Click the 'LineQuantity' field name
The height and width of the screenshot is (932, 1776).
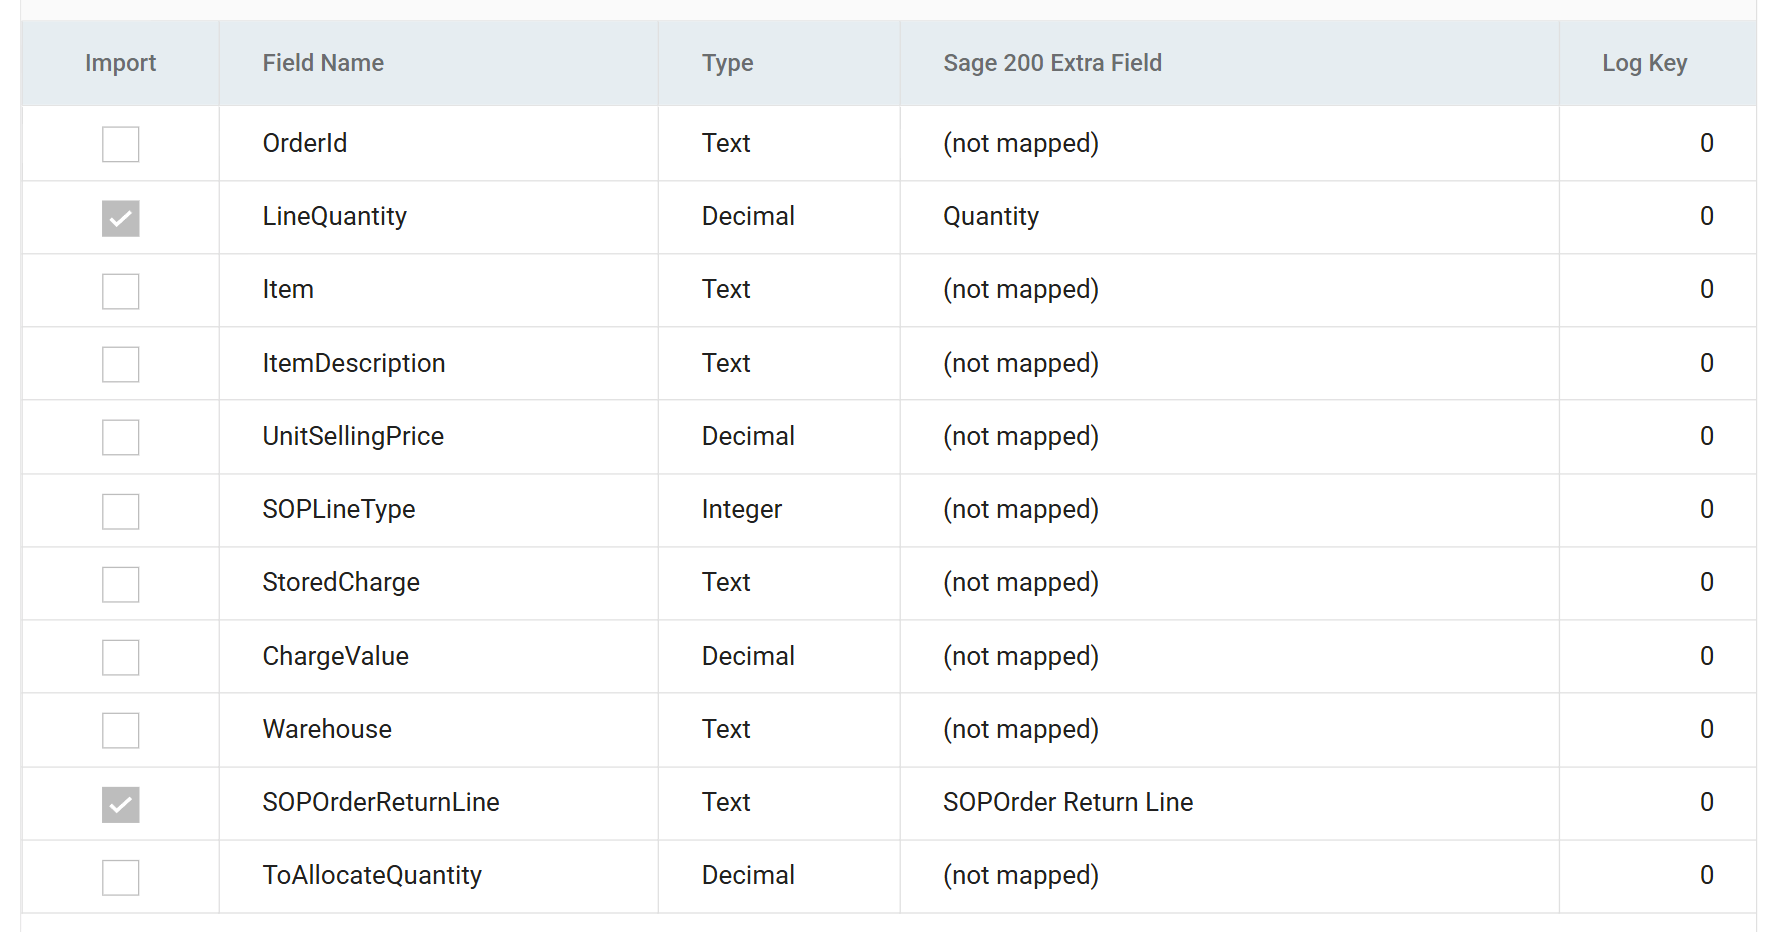(x=335, y=217)
